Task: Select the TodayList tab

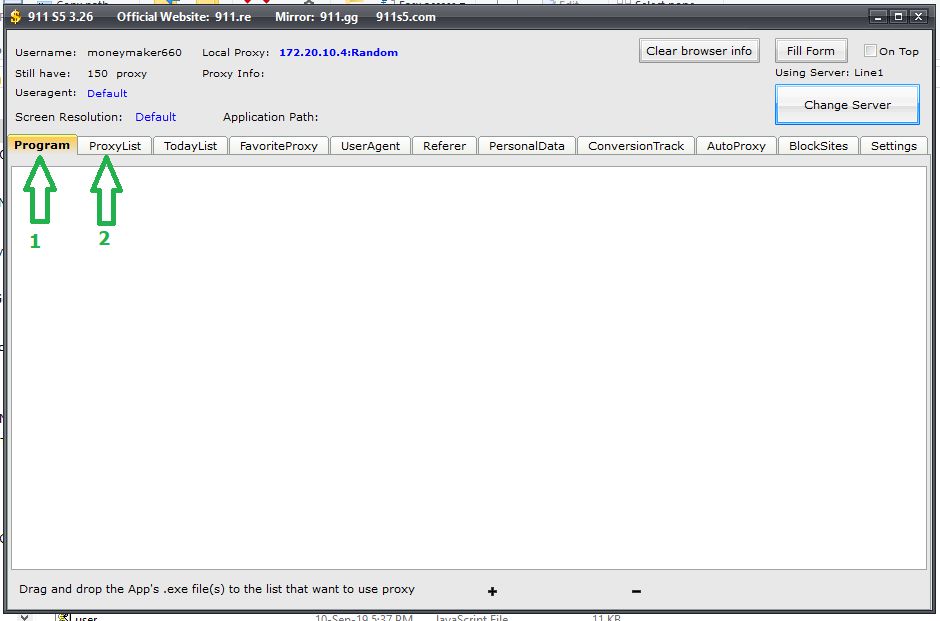Action: coord(190,146)
